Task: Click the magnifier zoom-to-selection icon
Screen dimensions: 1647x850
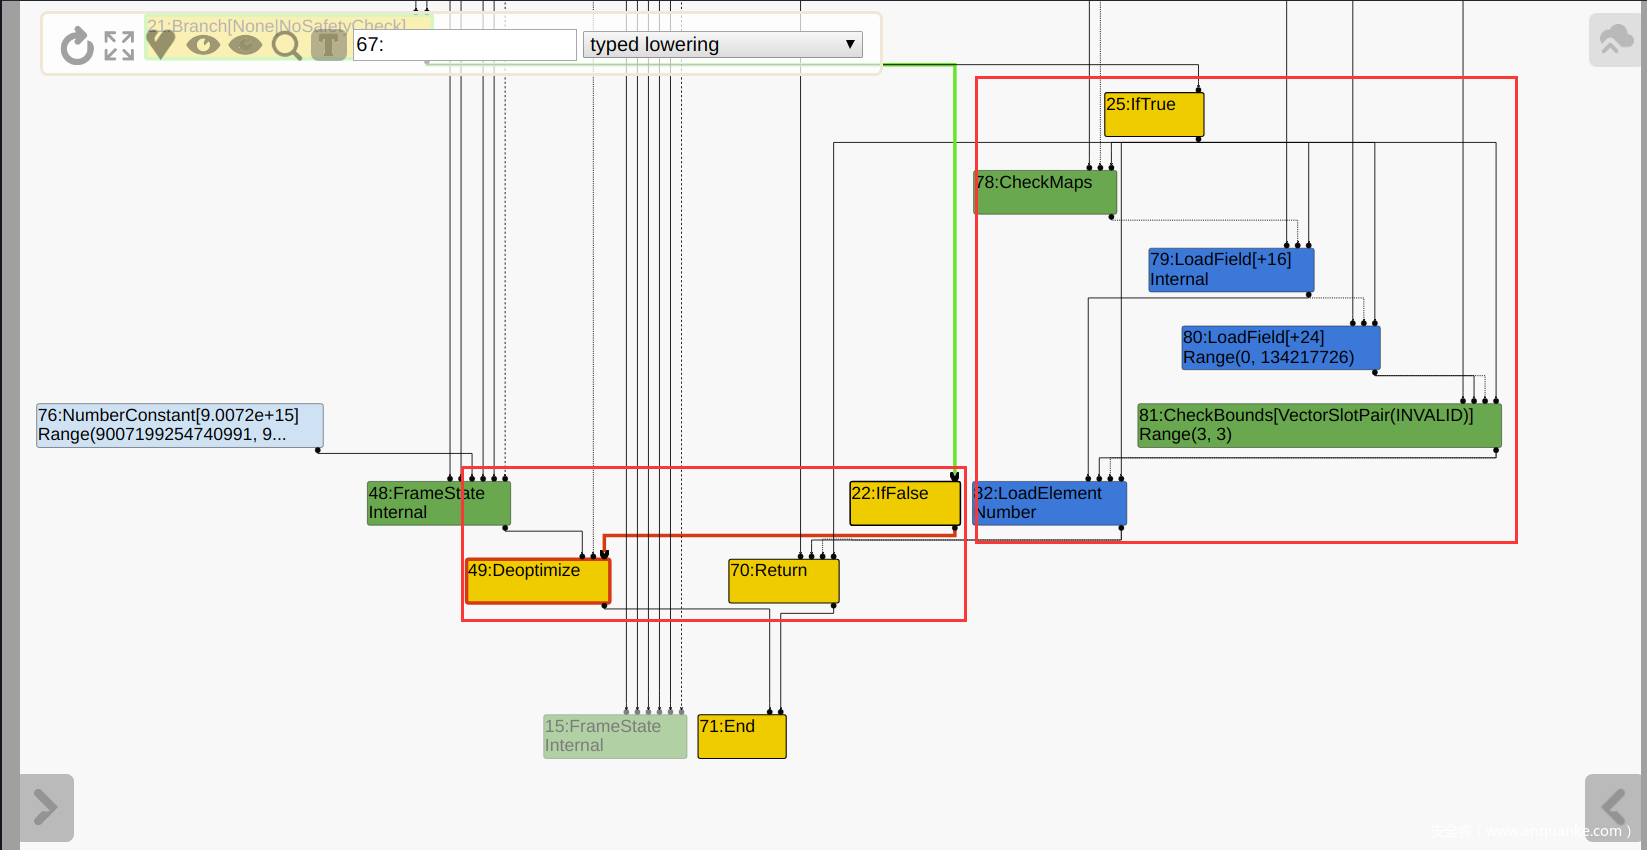Action: pyautogui.click(x=287, y=45)
